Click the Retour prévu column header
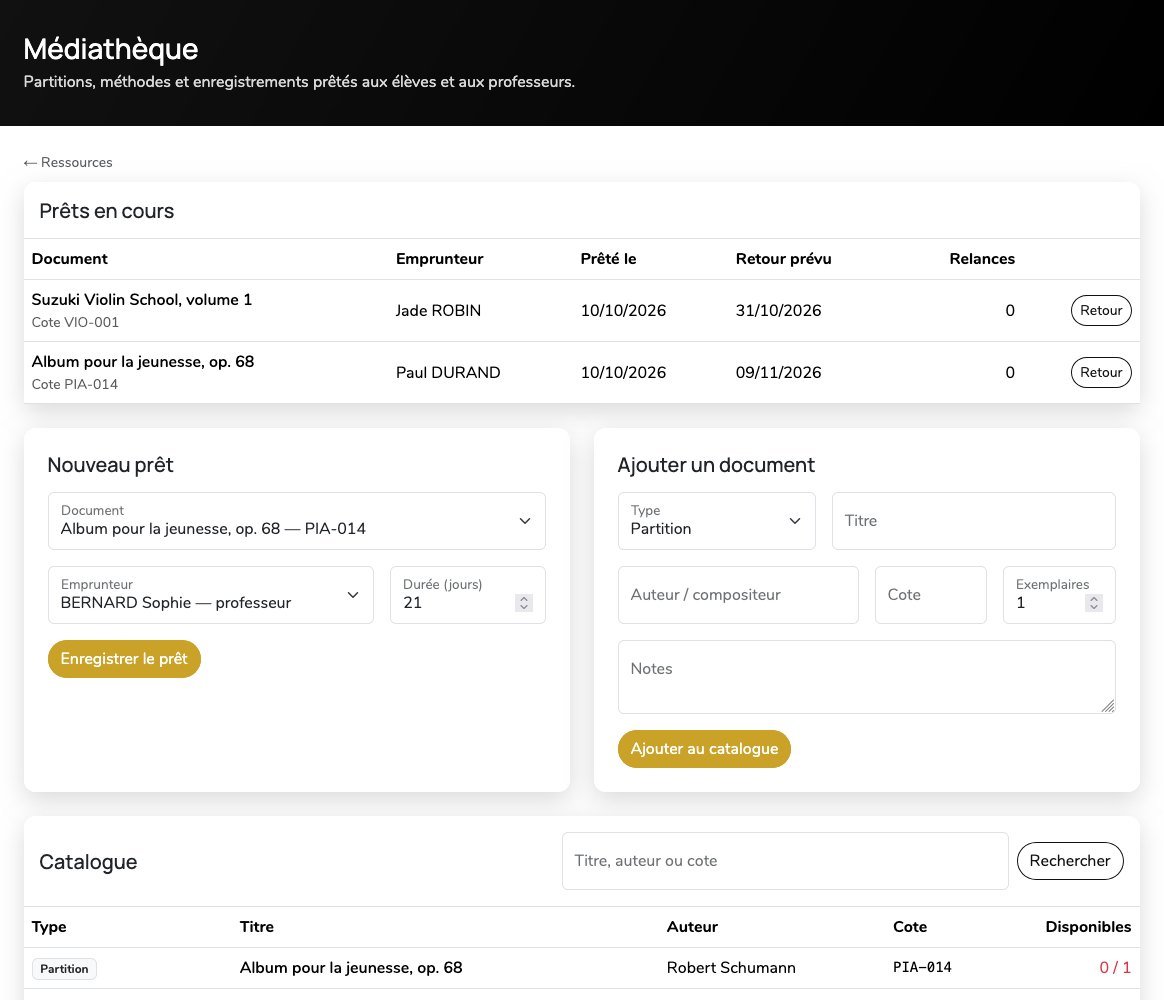This screenshot has width=1164, height=1000. (x=783, y=259)
